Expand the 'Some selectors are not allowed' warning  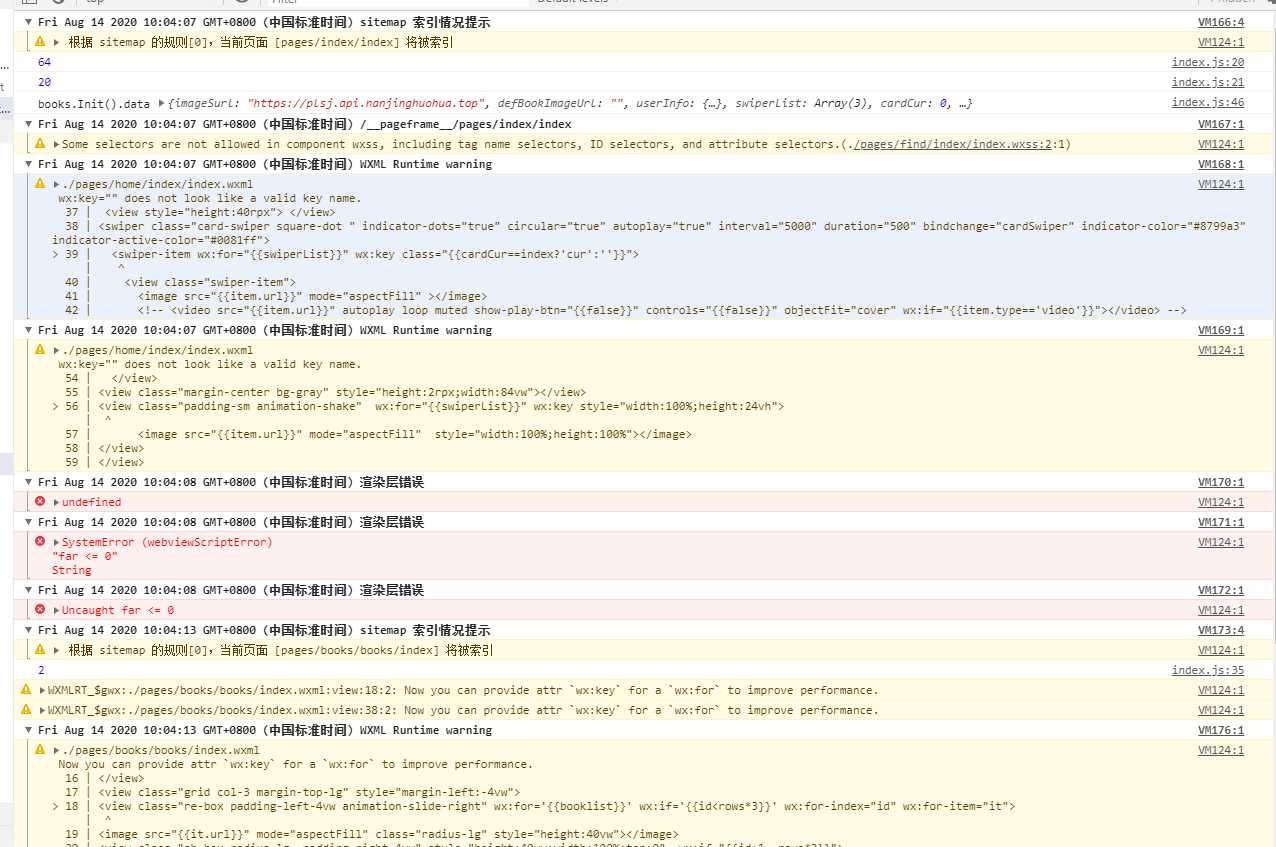(57, 144)
